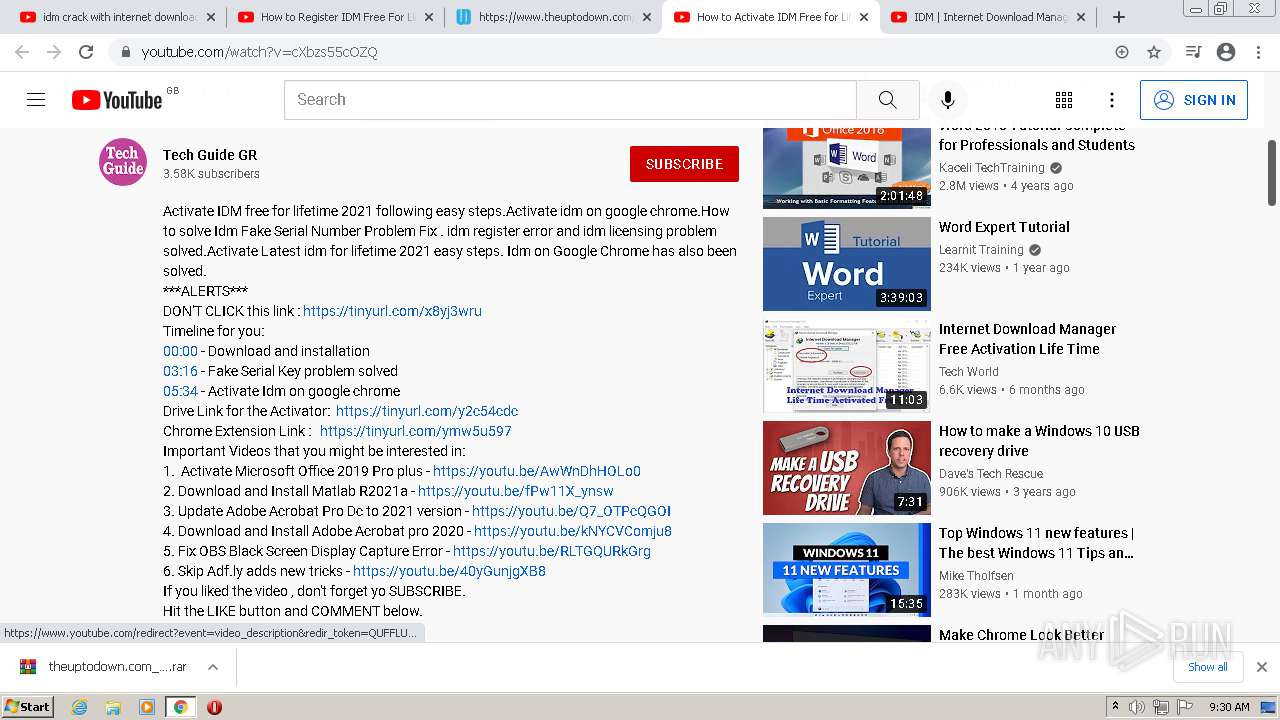This screenshot has width=1280, height=720.
Task: Click the search magnifier button
Action: tap(887, 100)
